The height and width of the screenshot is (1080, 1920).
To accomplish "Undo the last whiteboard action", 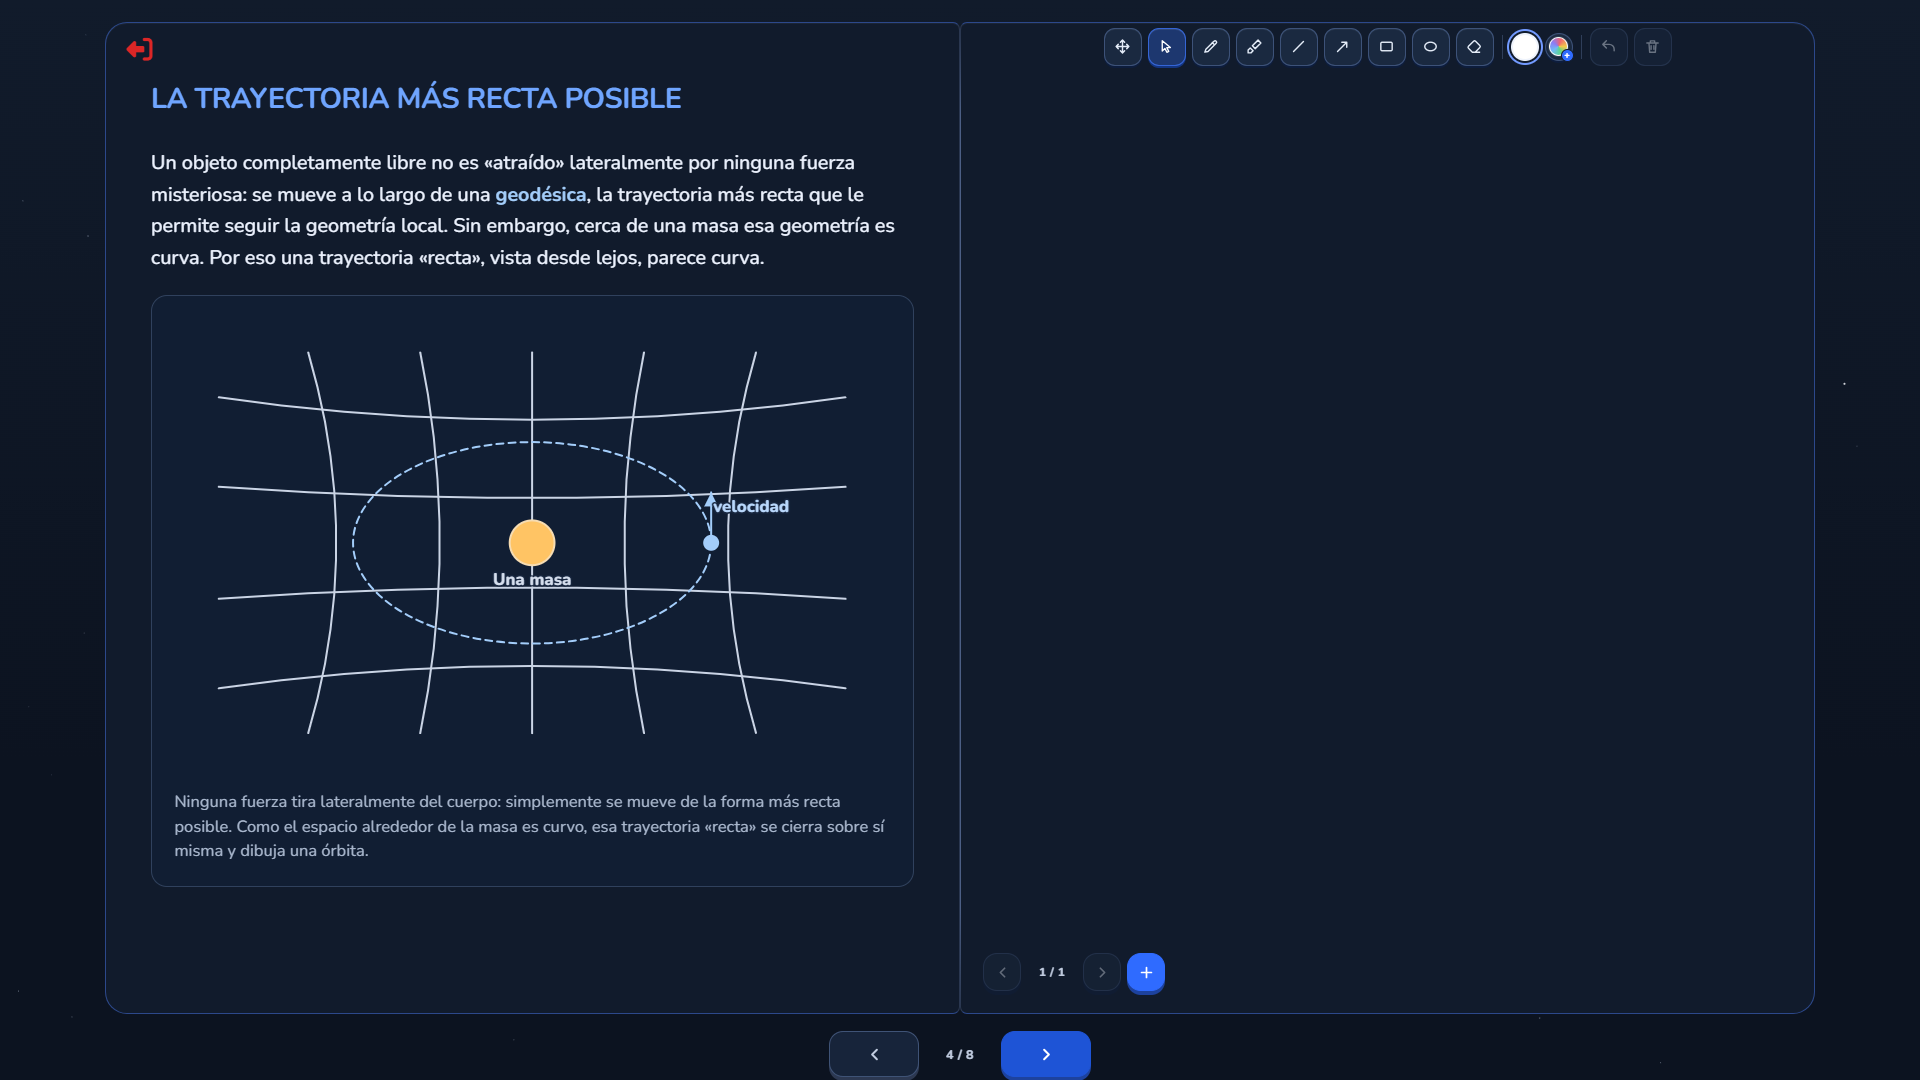I will (x=1608, y=47).
